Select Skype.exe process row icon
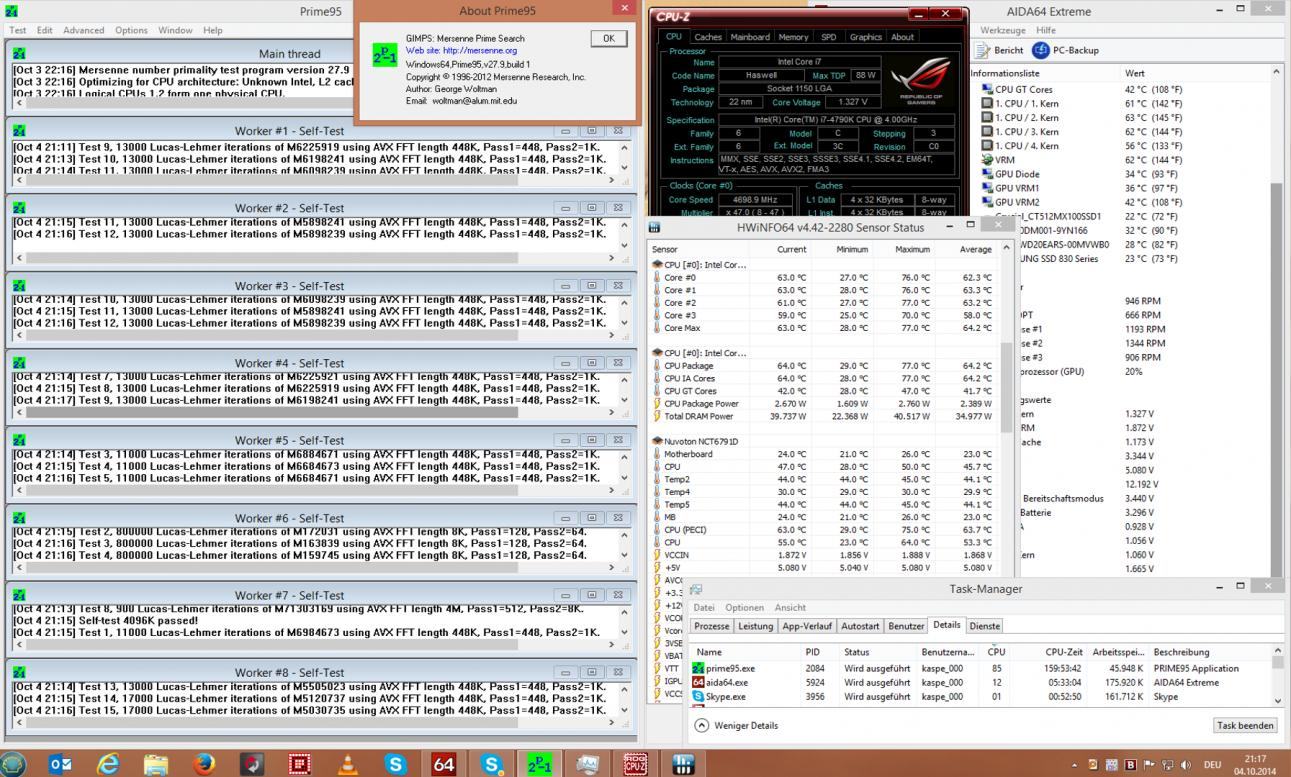Image resolution: width=1291 pixels, height=777 pixels. coord(698,696)
